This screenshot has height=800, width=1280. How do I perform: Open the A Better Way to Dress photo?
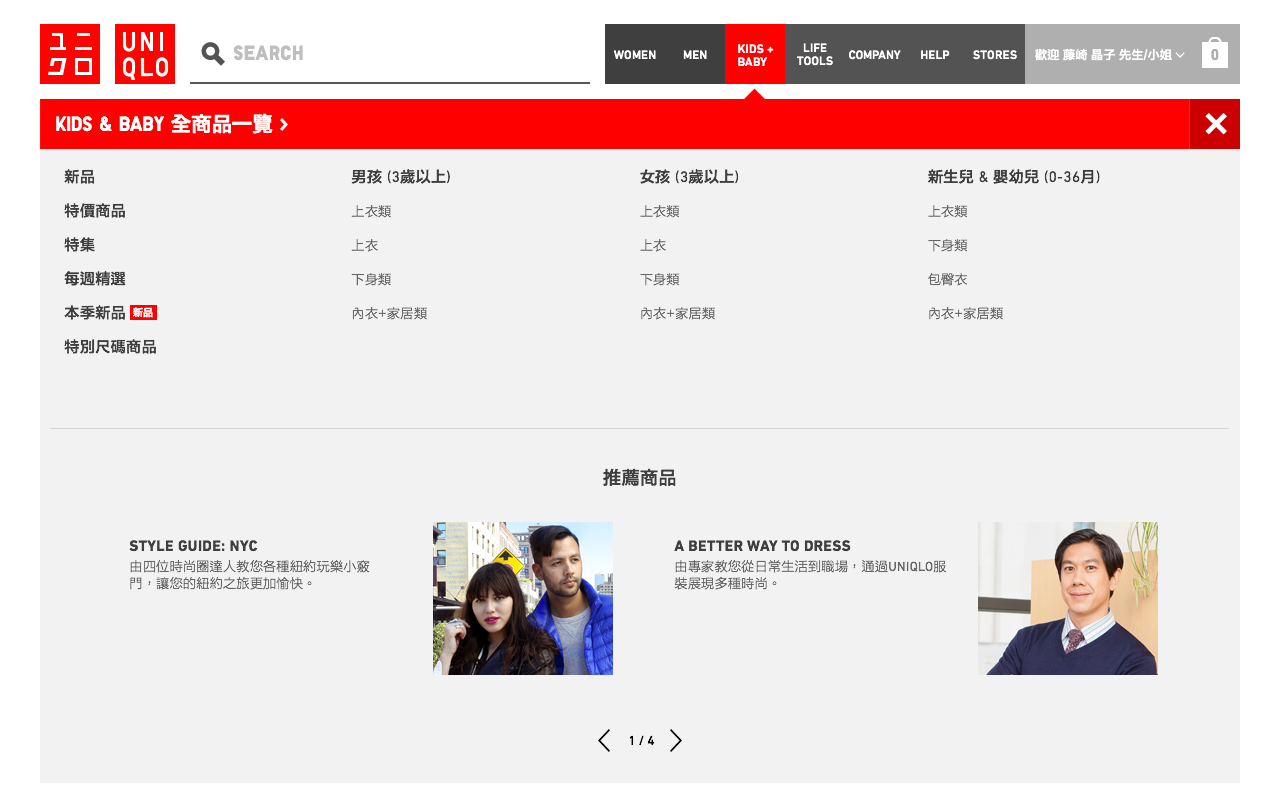pos(1067,598)
